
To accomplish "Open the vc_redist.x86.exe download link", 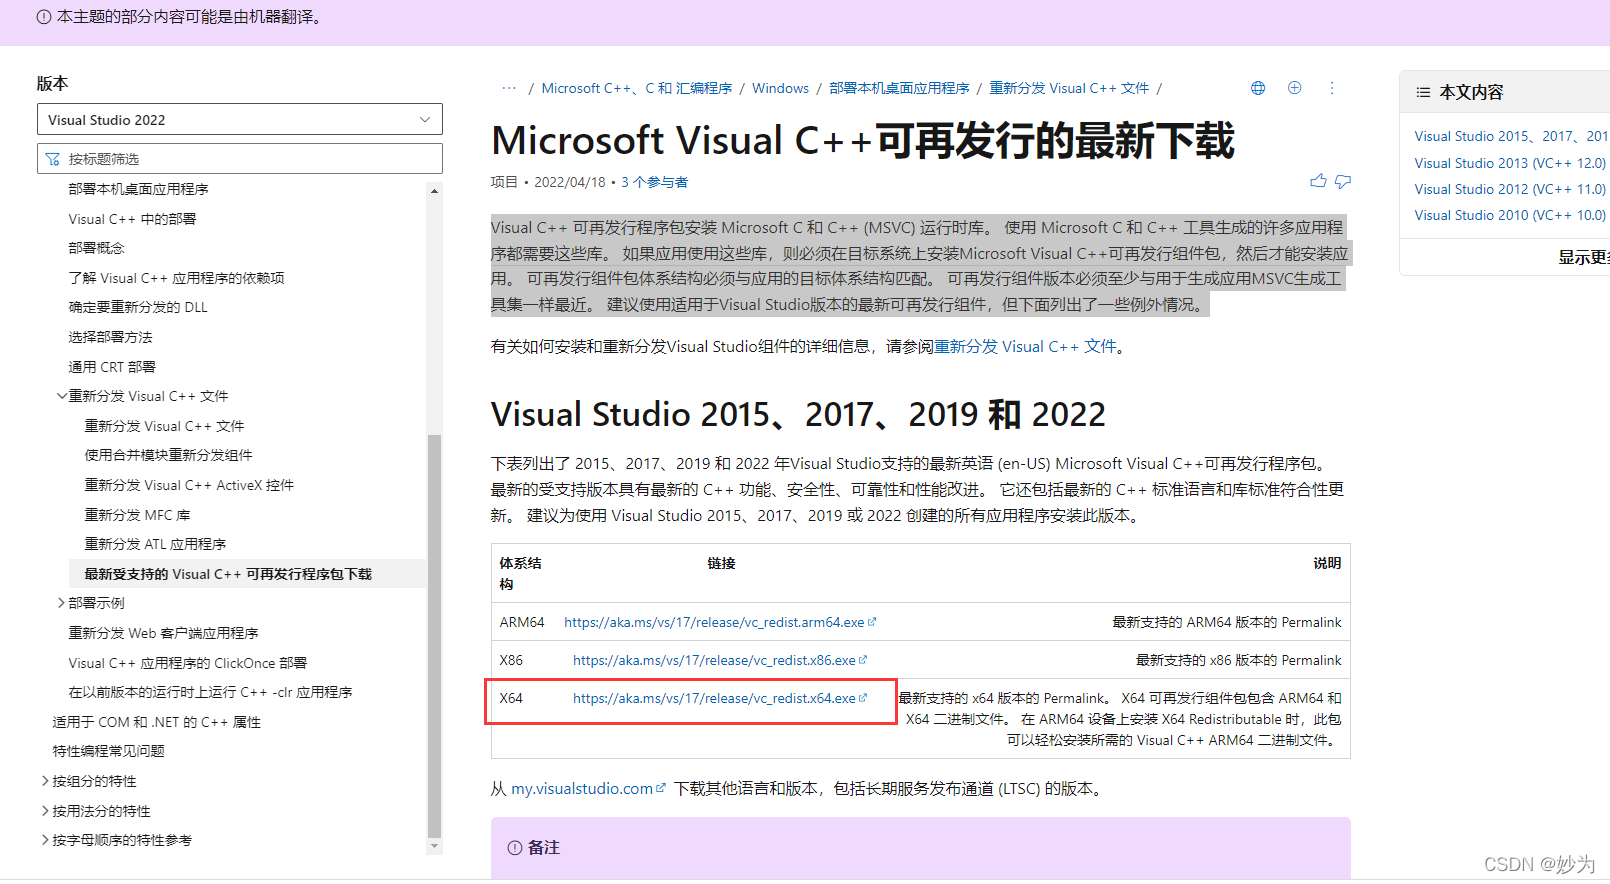I will [x=714, y=660].
